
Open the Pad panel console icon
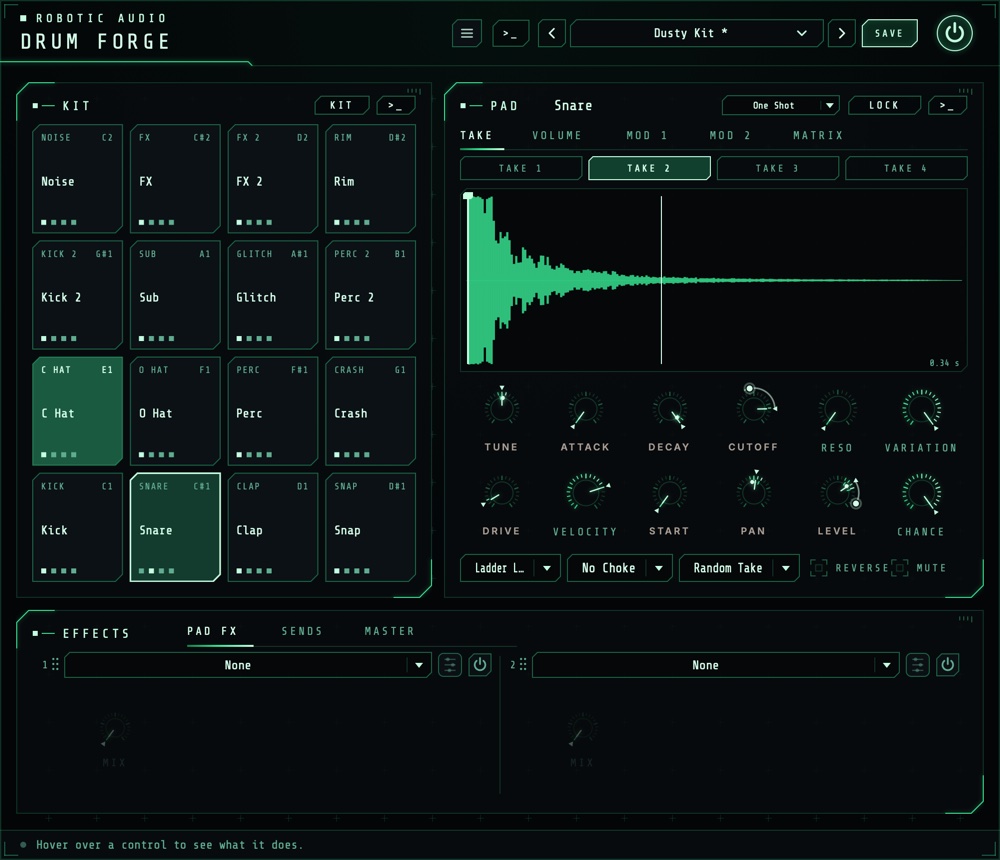coord(947,105)
